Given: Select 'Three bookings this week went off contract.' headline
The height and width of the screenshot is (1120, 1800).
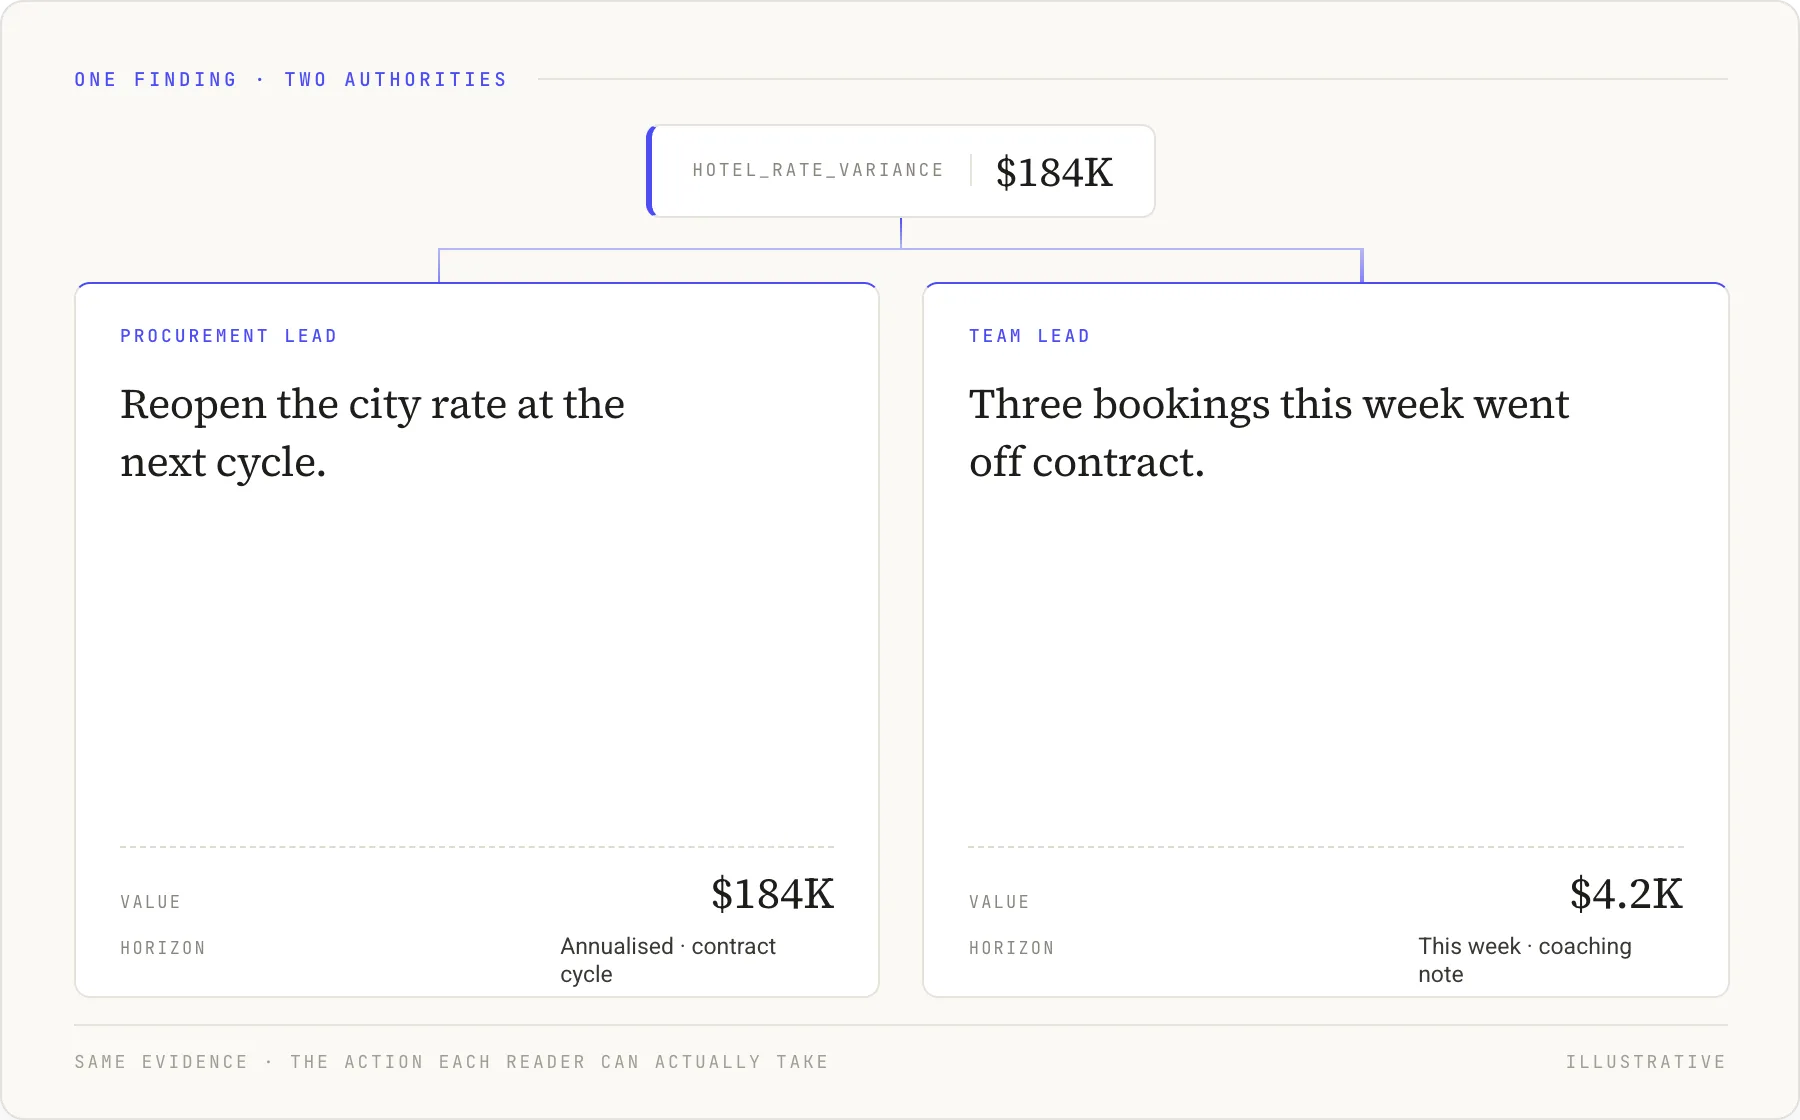Looking at the screenshot, I should point(1268,433).
